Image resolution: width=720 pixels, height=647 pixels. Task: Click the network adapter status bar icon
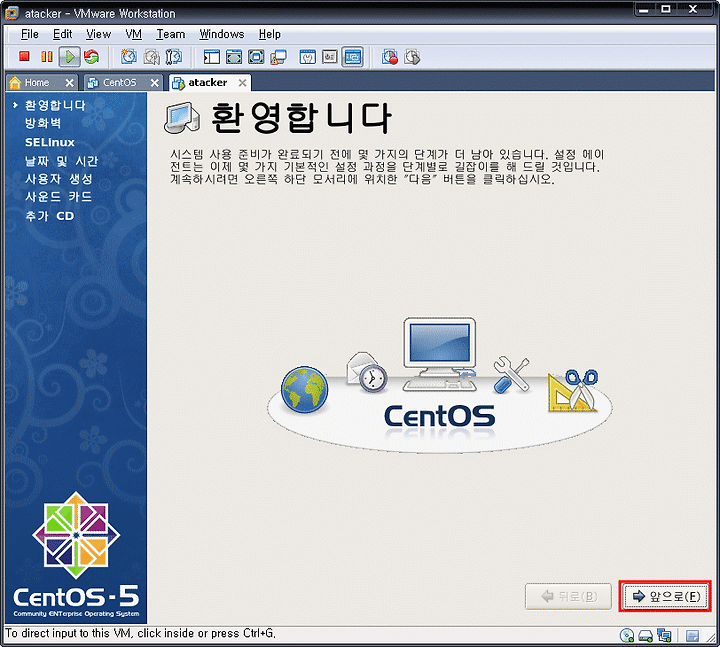coord(664,636)
